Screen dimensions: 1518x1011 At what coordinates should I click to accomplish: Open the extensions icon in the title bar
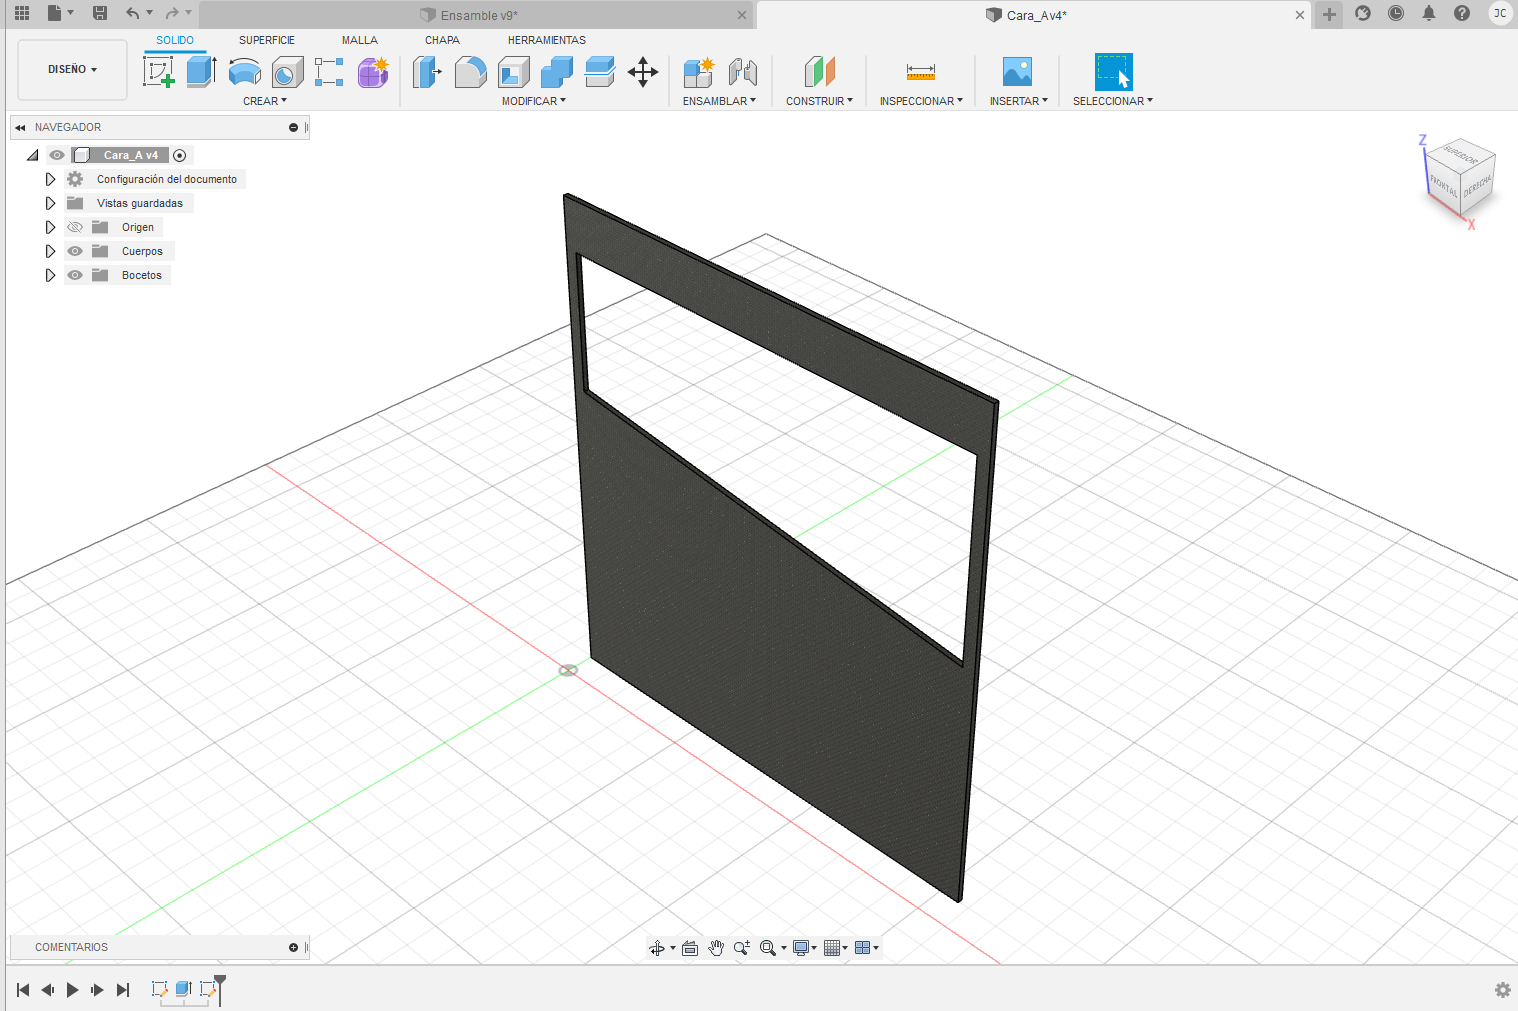pyautogui.click(x=1363, y=13)
